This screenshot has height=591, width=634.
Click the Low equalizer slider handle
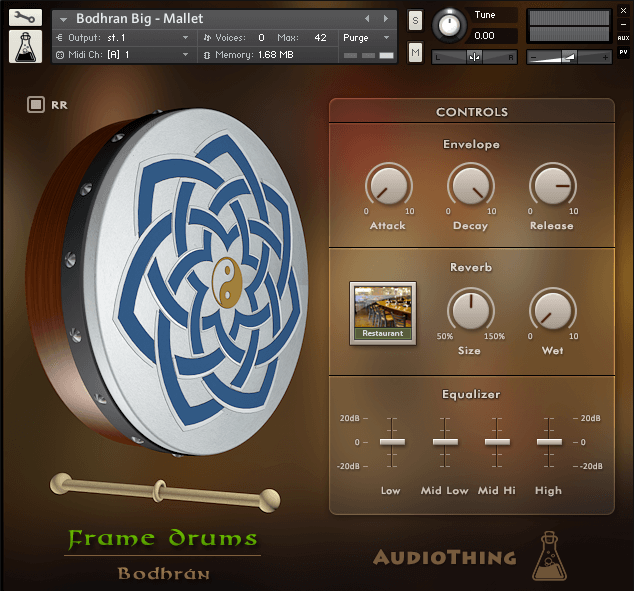click(x=392, y=442)
